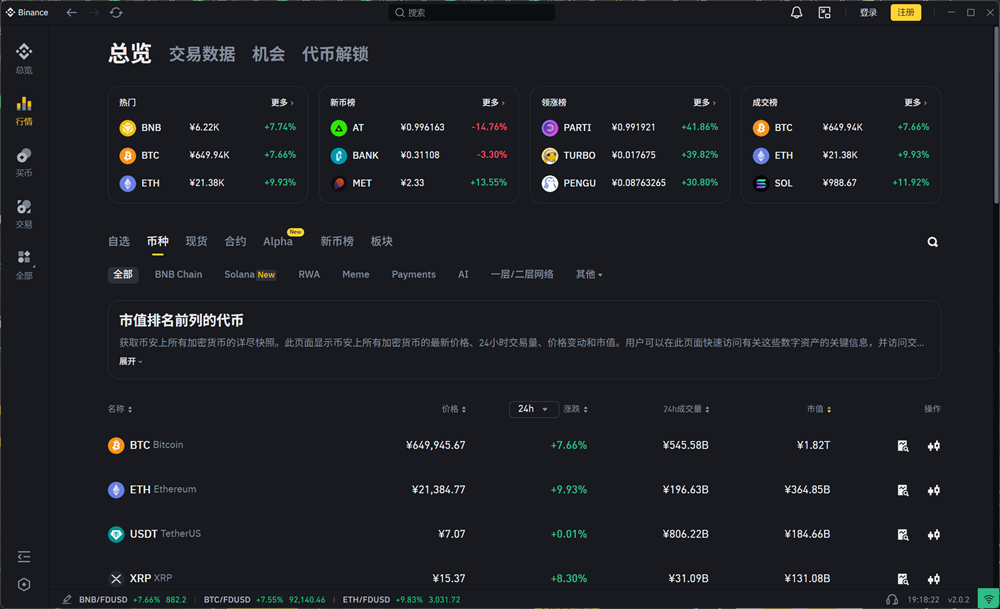Remove XRP row using the X icon
The height and width of the screenshot is (609, 1000).
click(x=116, y=578)
